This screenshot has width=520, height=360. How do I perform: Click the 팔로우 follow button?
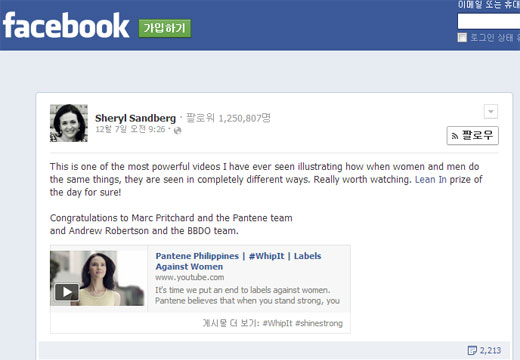pyautogui.click(x=472, y=135)
